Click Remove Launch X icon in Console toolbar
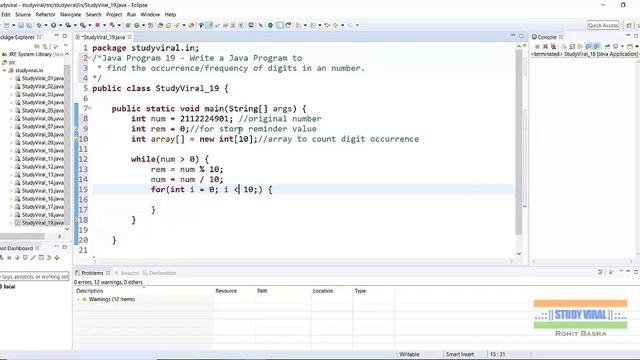 tap(545, 47)
